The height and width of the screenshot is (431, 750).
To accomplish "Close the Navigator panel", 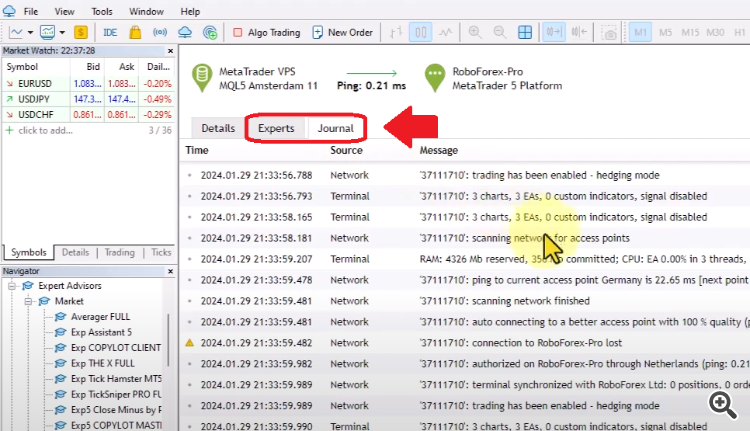I will [x=170, y=271].
